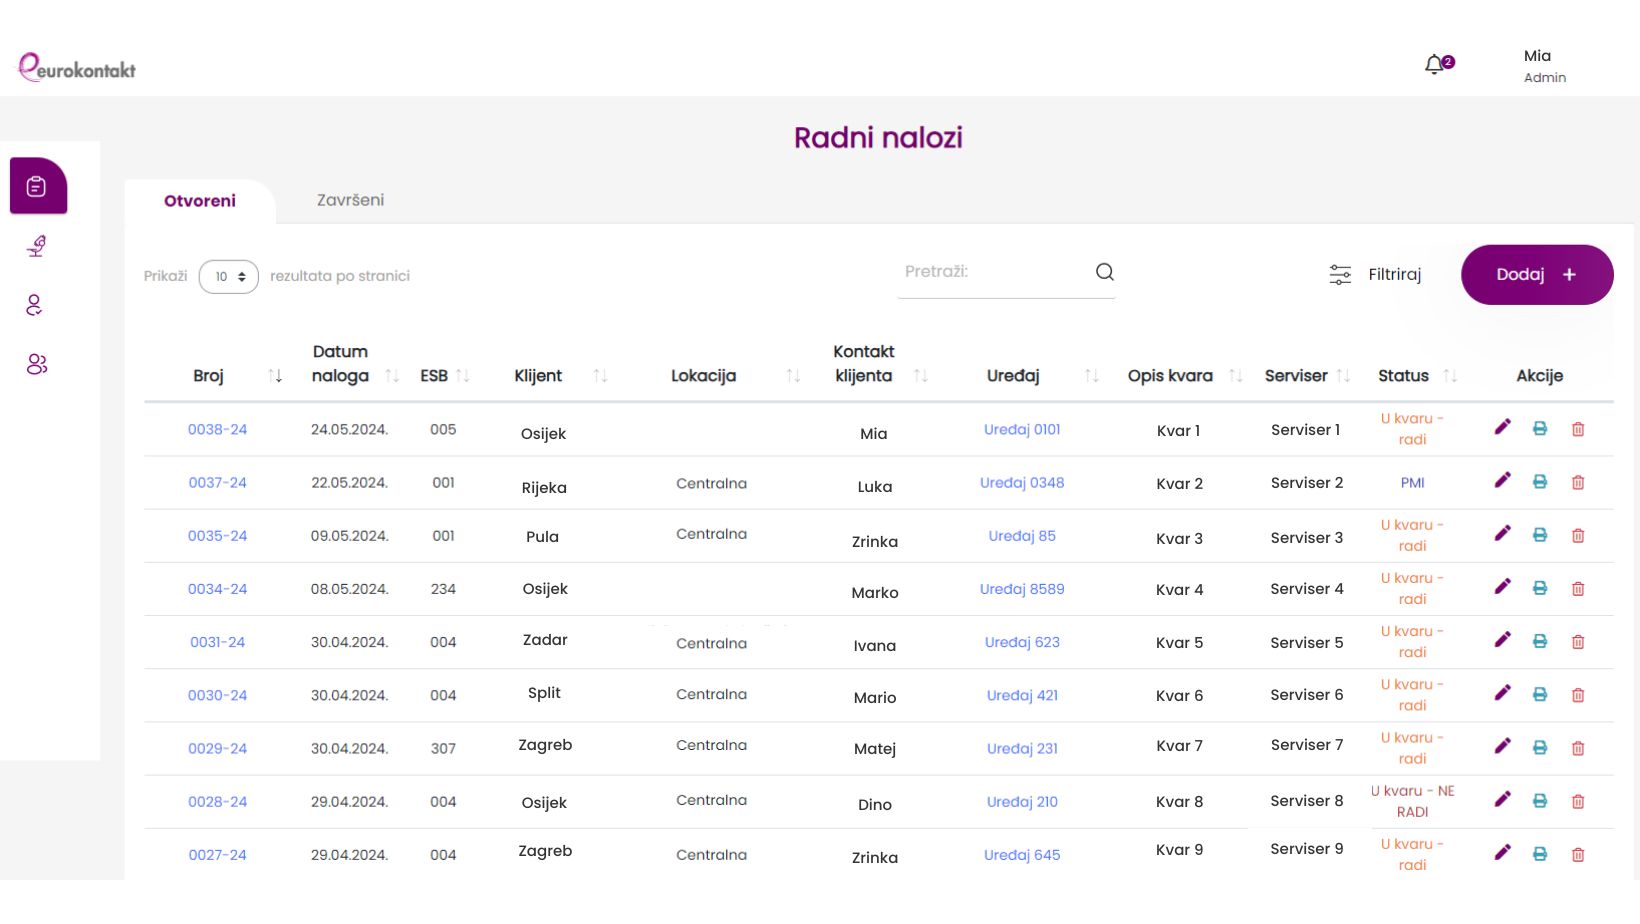Delete work order 0037-24
The height and width of the screenshot is (924, 1640).
click(1578, 482)
